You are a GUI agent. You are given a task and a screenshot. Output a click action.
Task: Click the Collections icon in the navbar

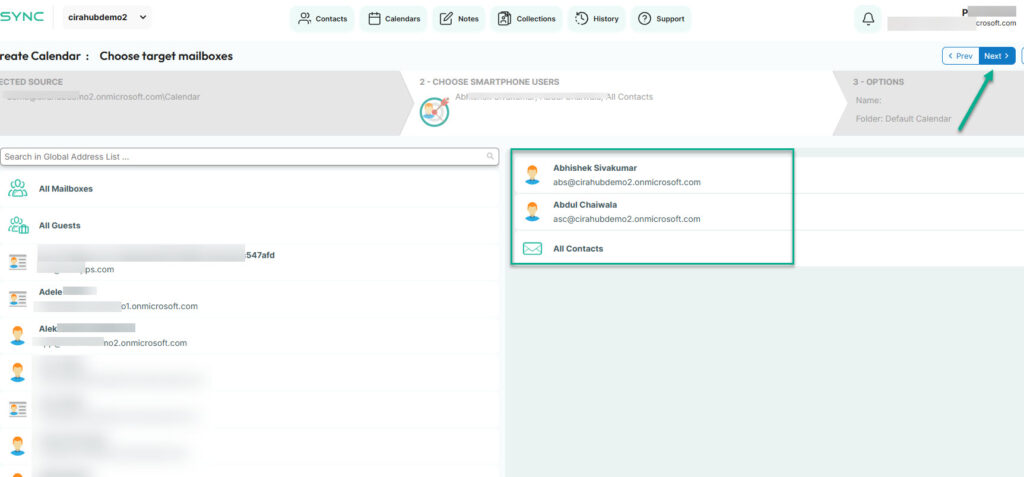click(x=504, y=18)
